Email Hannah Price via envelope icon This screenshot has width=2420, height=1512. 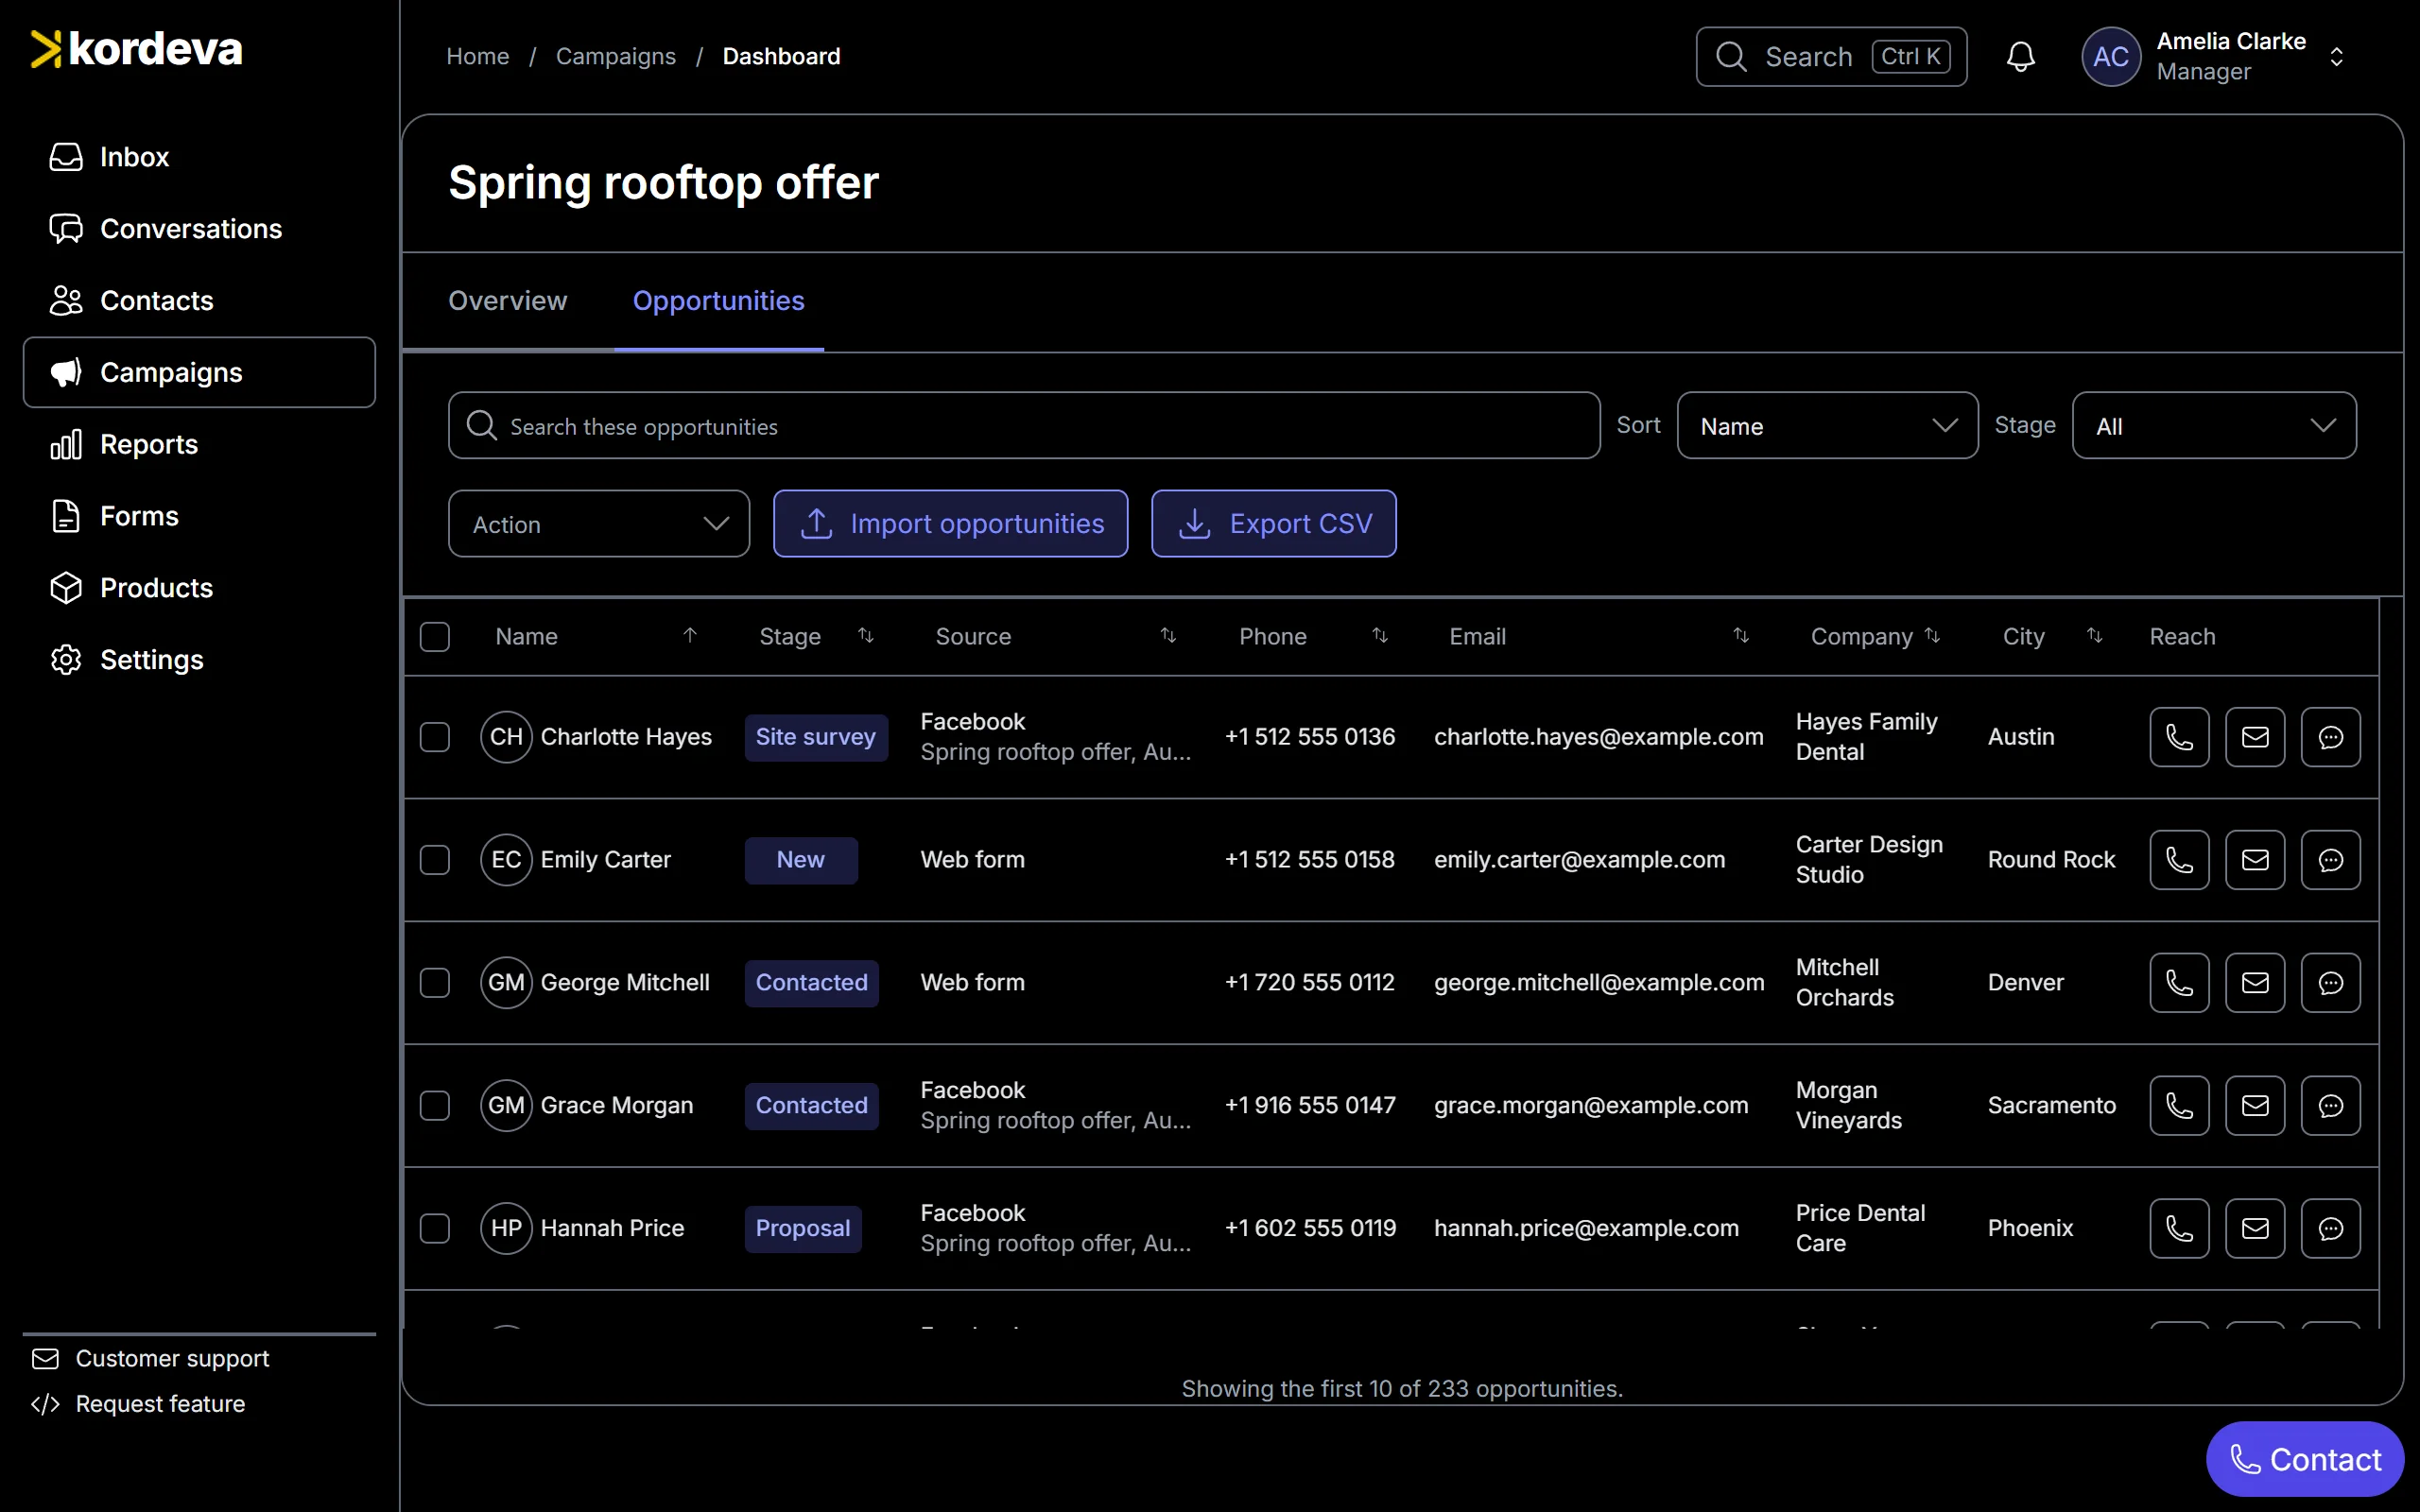(x=2255, y=1229)
